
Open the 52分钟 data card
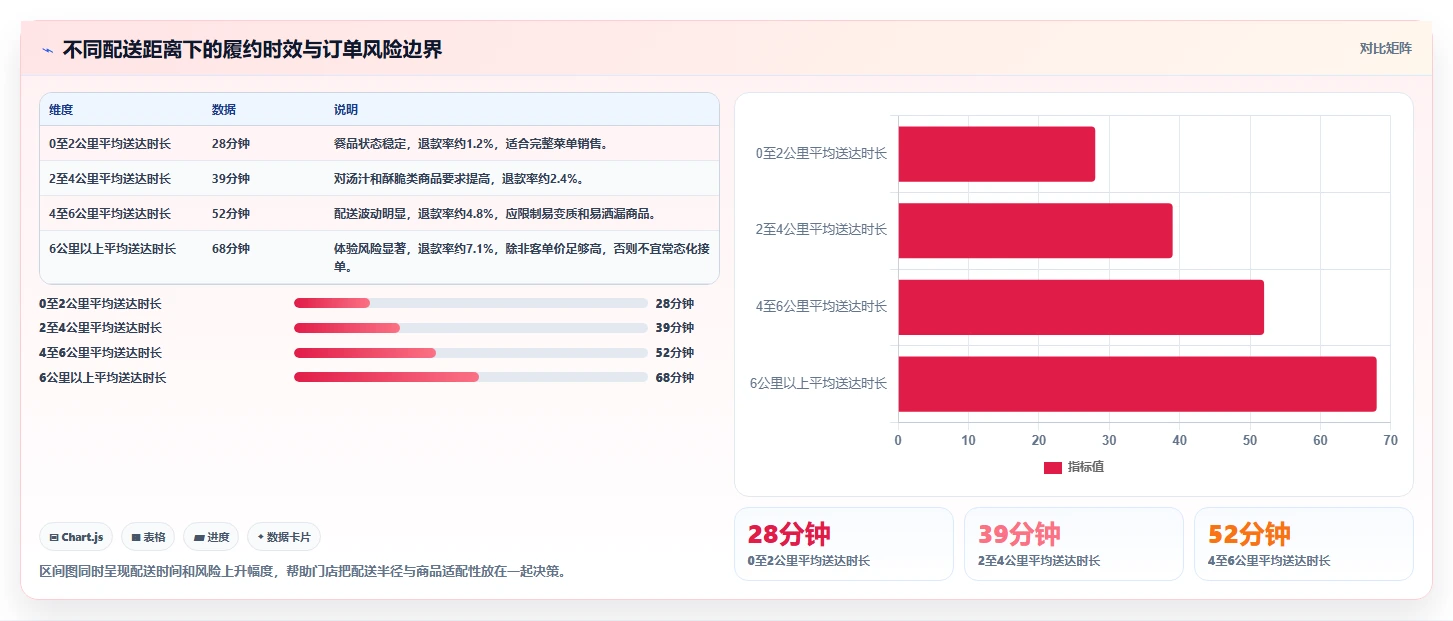1304,544
